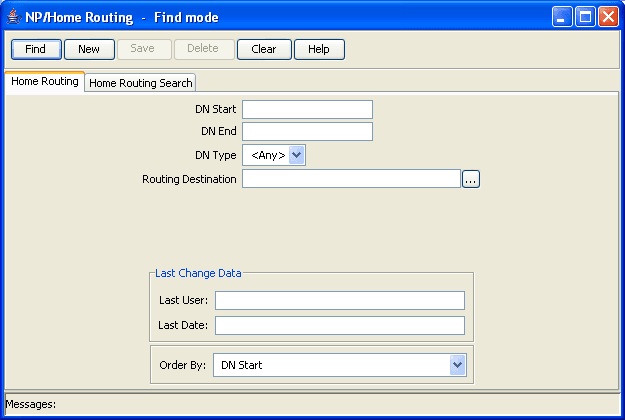The image size is (625, 420).
Task: Click the DN Type label
Action: point(216,155)
